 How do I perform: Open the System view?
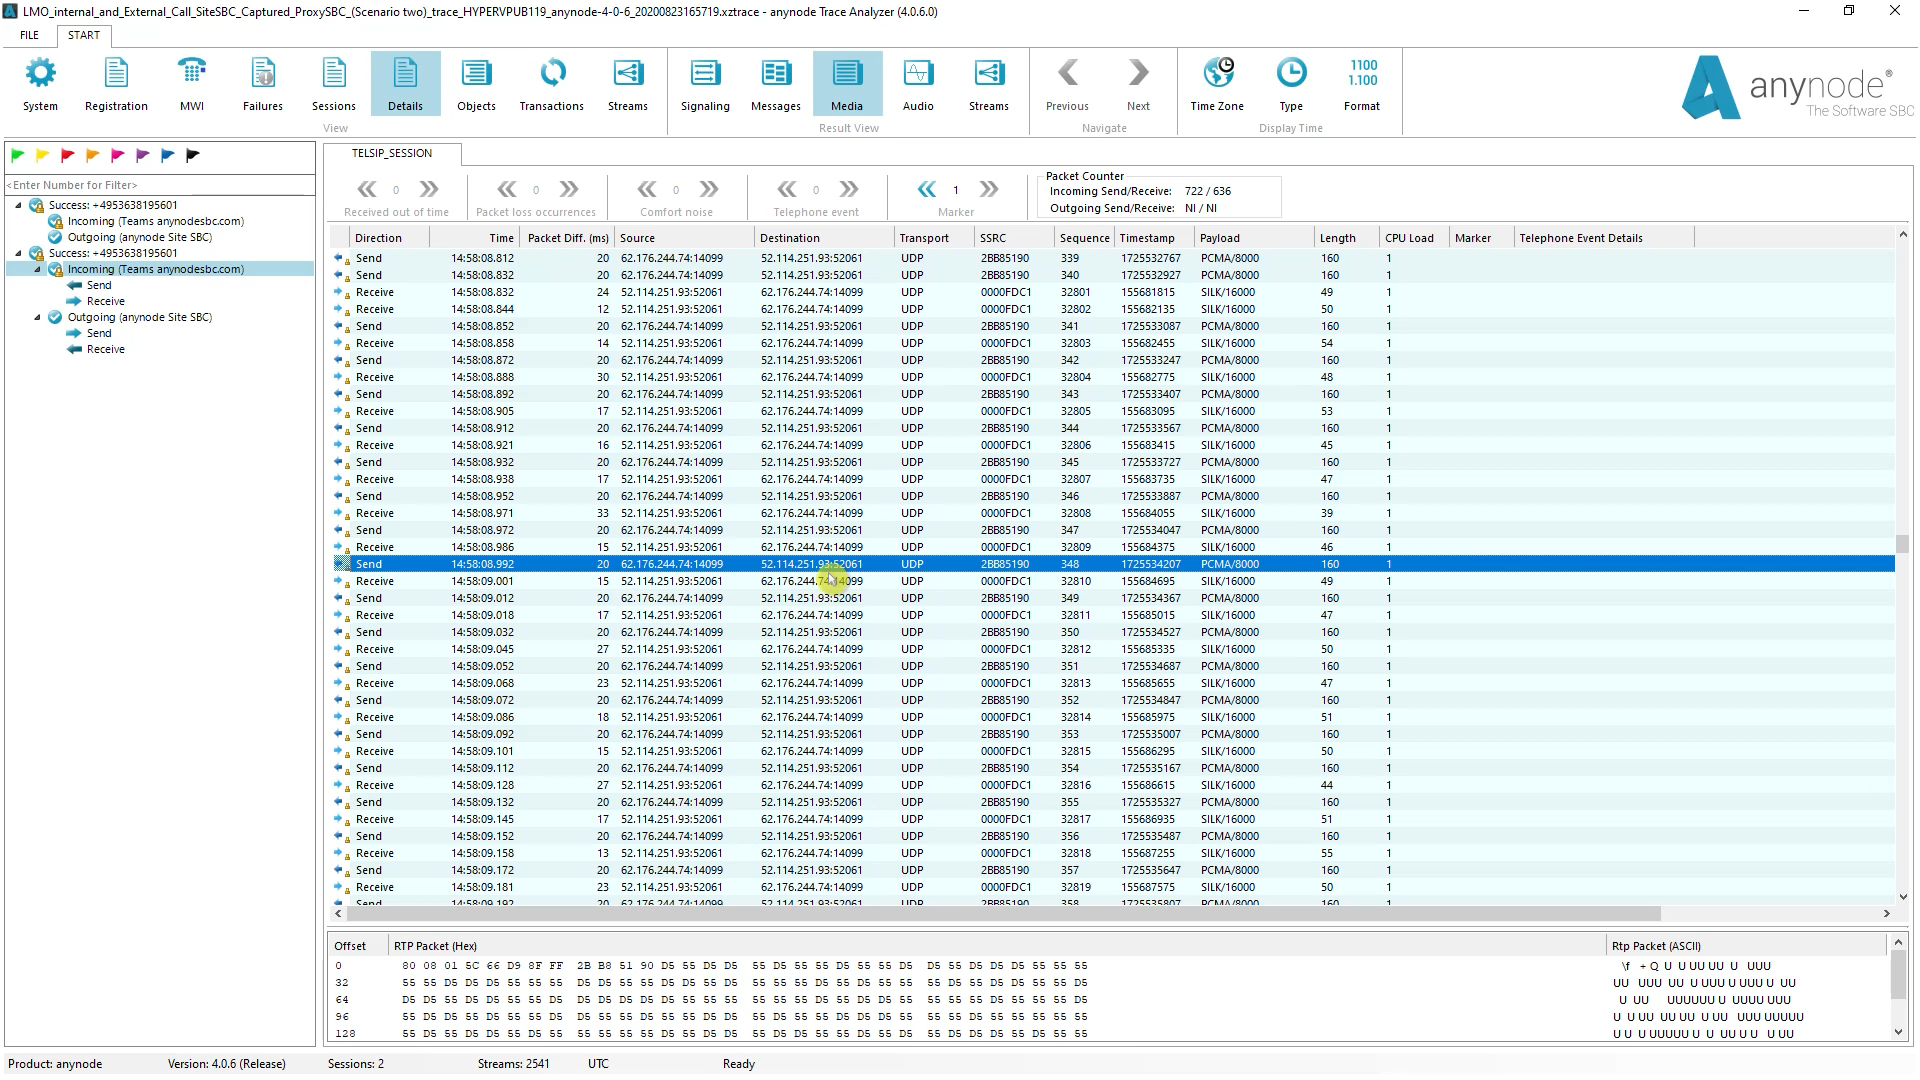pos(40,84)
